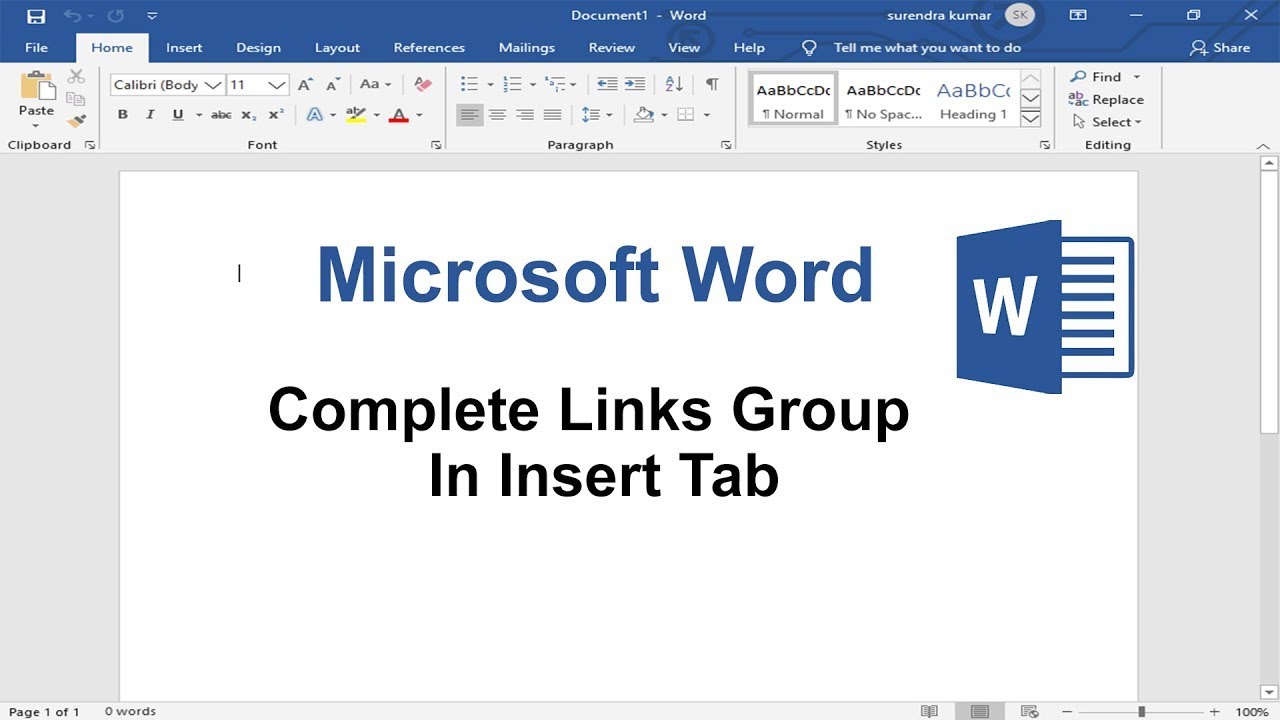Switch to Read Mode view icon
The width and height of the screenshot is (1280, 720).
[929, 711]
